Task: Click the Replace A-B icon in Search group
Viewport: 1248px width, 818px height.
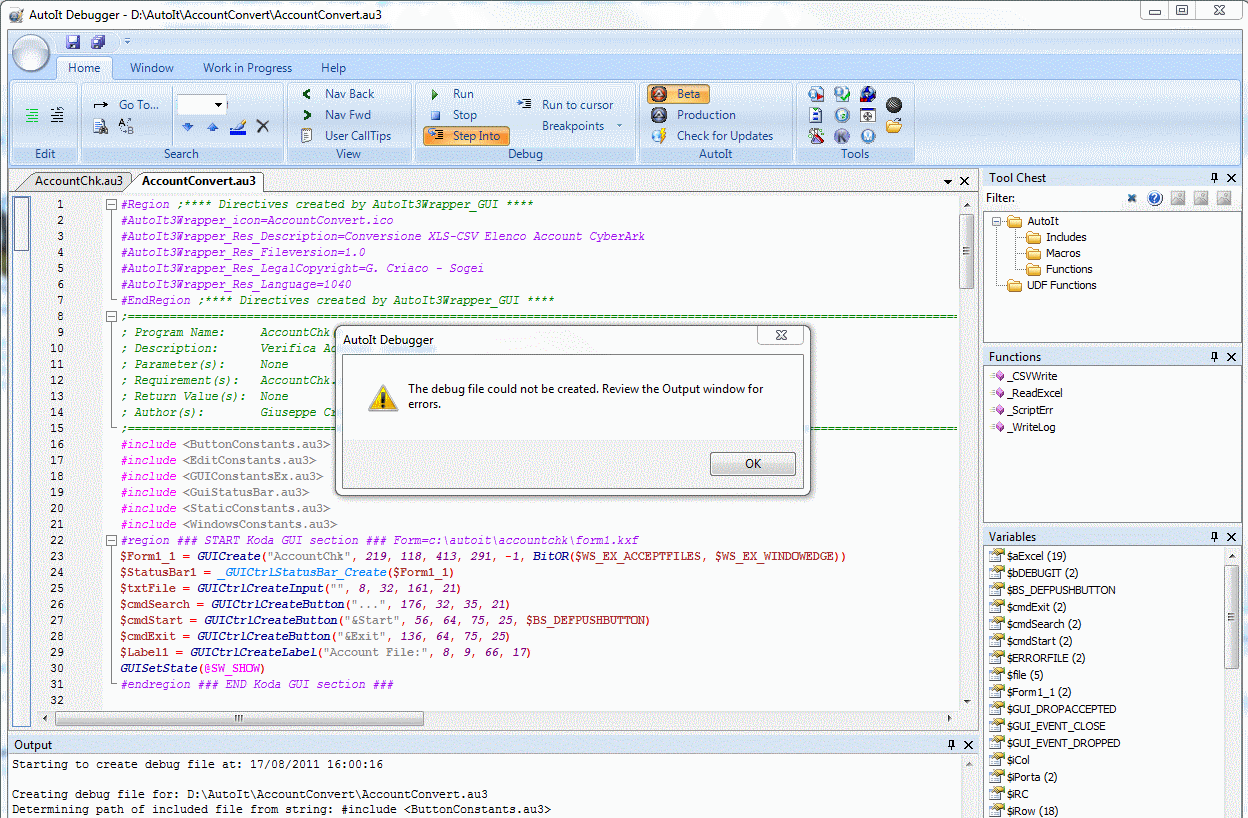Action: coord(126,127)
